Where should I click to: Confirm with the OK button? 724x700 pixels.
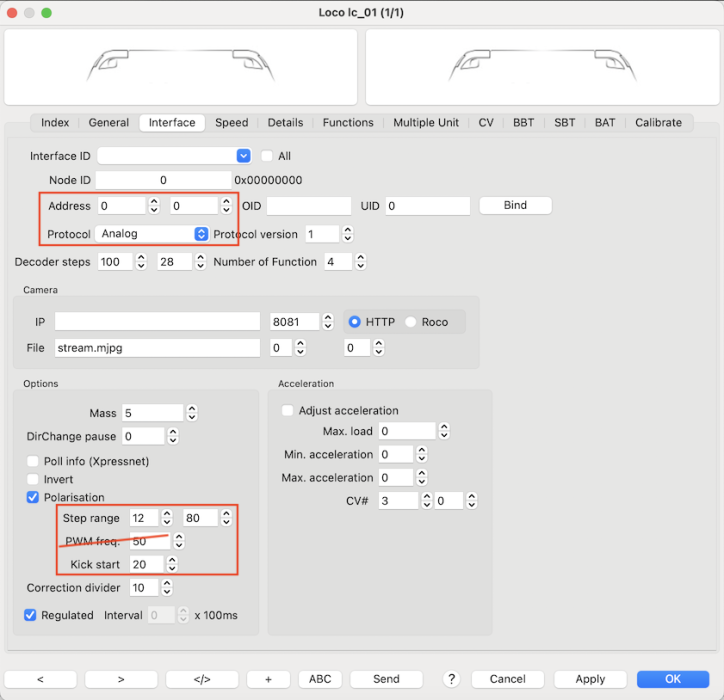pos(673,679)
